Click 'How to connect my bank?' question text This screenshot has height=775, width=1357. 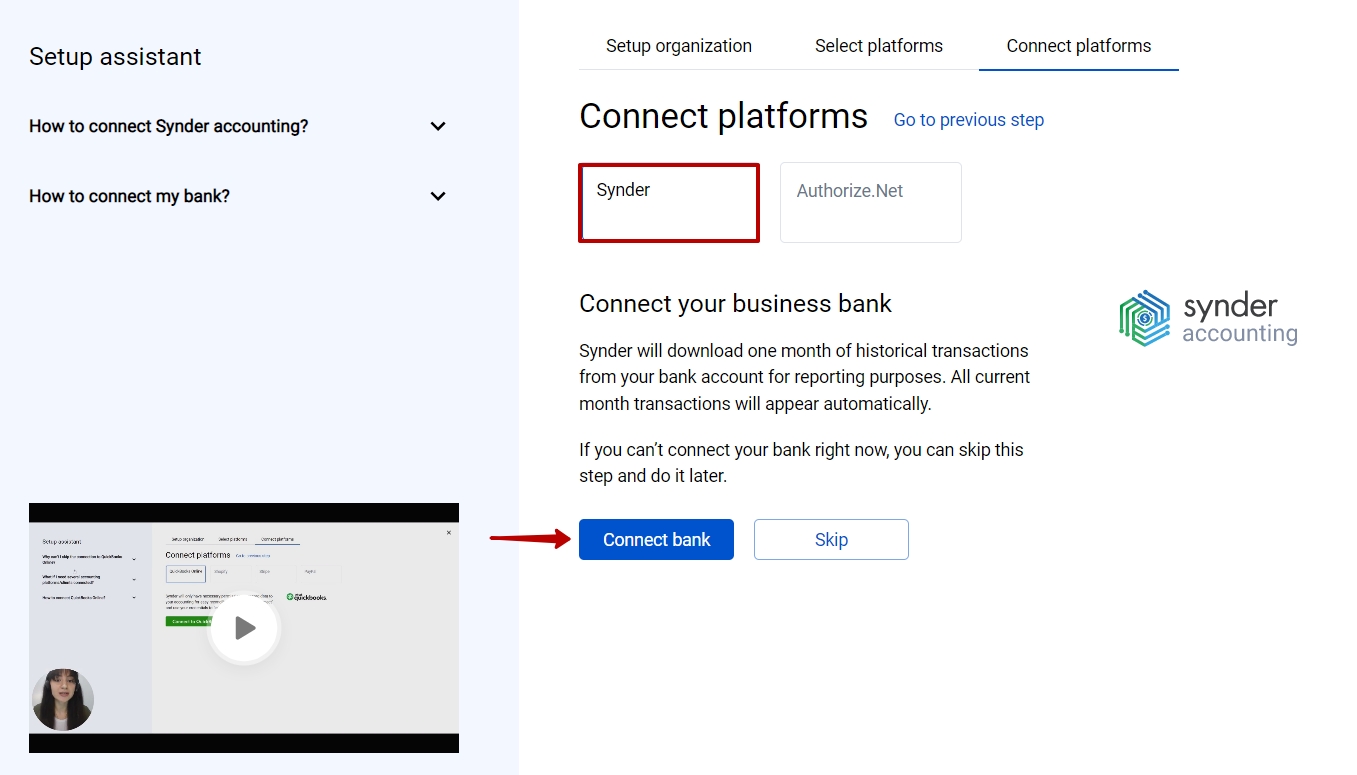[130, 196]
